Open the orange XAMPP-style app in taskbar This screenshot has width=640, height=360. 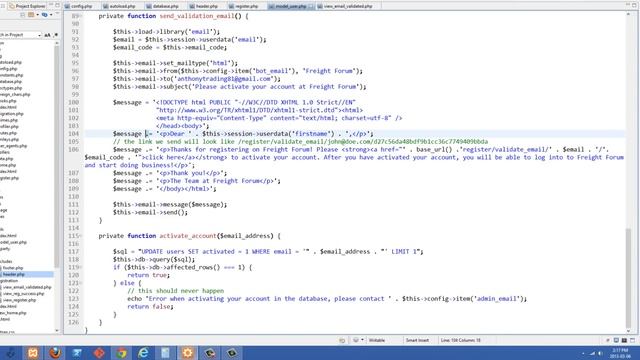coord(33,353)
